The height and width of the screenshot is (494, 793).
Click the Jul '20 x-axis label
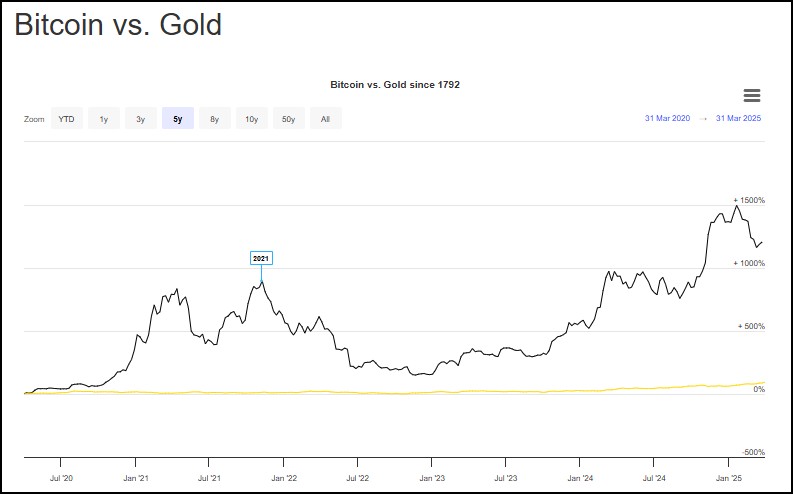[61, 477]
